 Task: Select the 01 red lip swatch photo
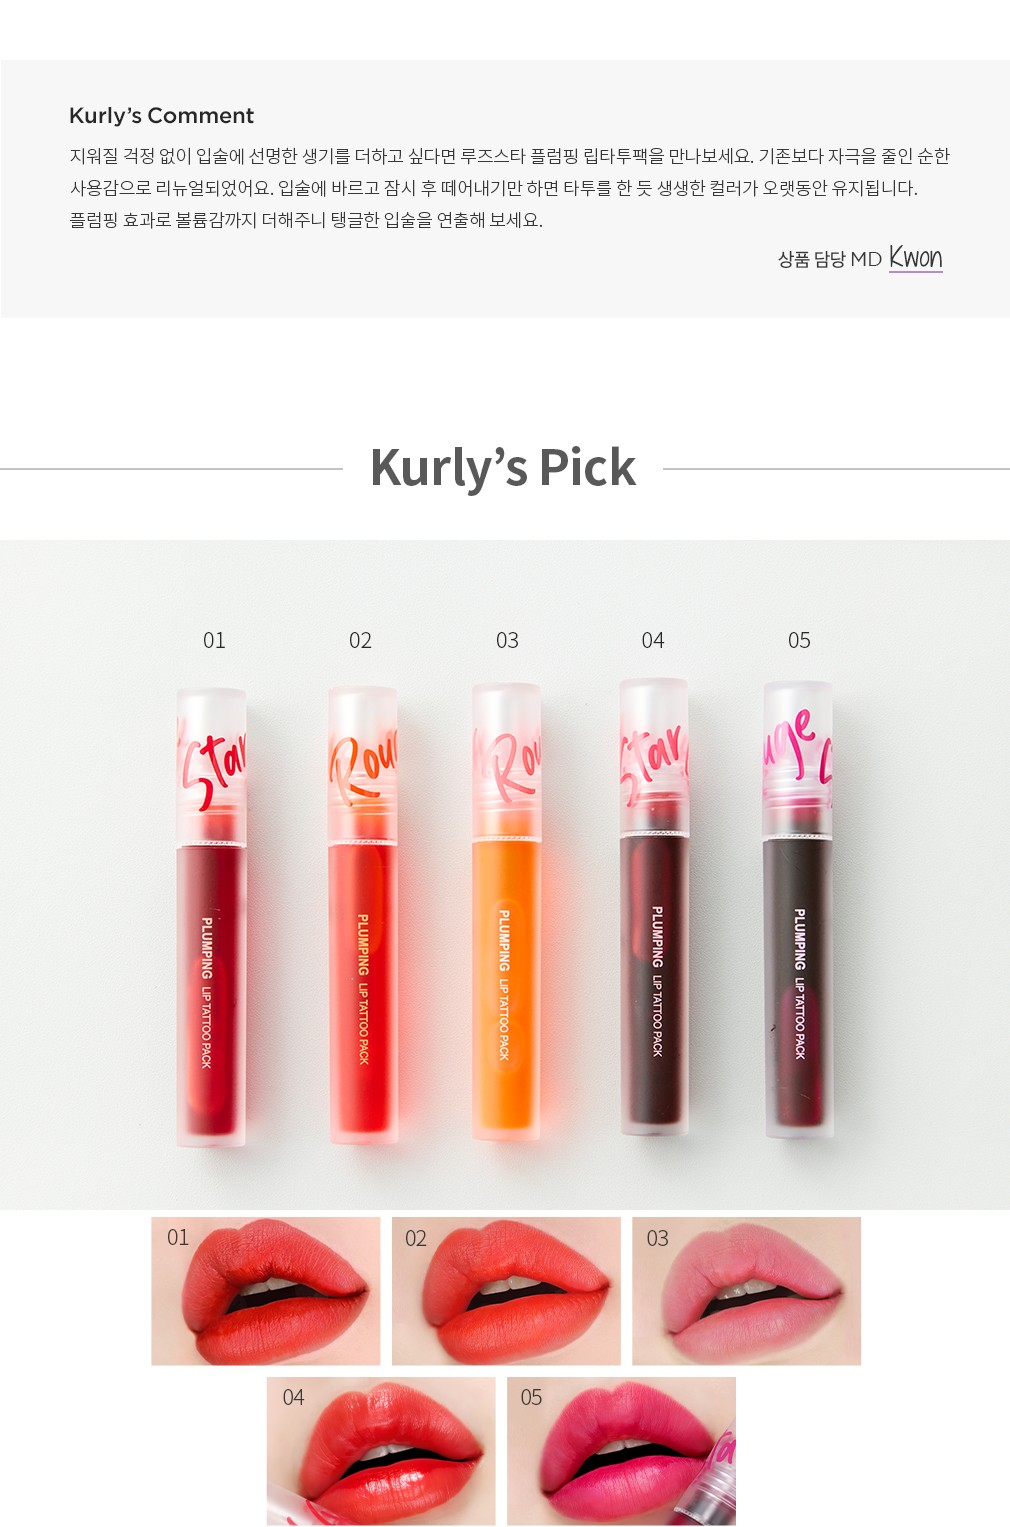point(266,1291)
